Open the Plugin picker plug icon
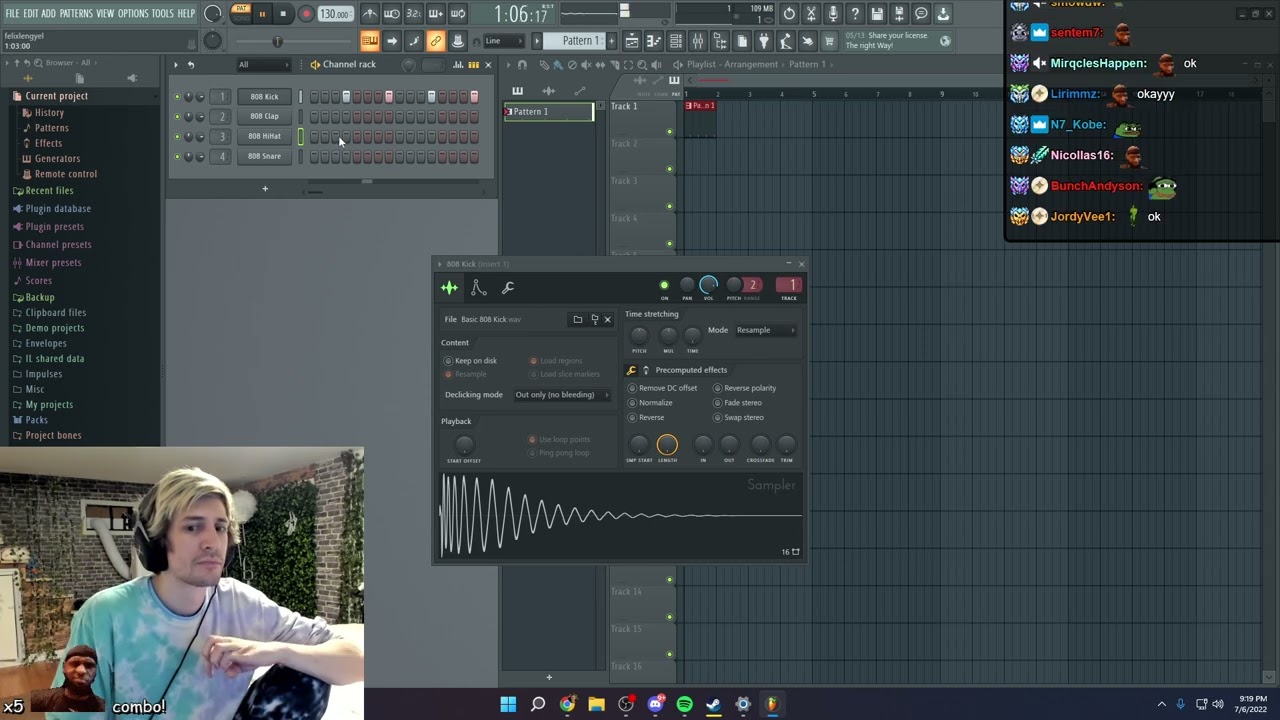Image resolution: width=1280 pixels, height=720 pixels. pyautogui.click(x=764, y=41)
